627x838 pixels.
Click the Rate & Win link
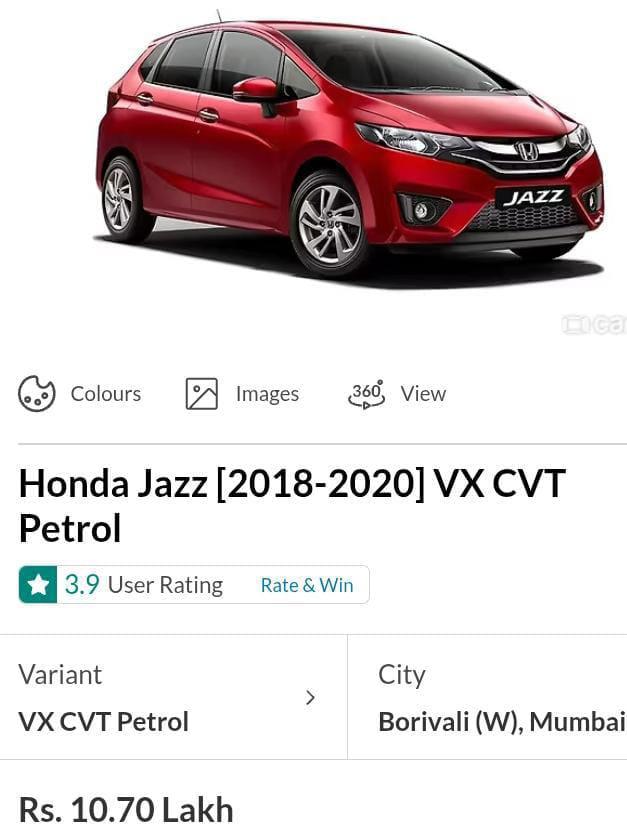pos(307,585)
